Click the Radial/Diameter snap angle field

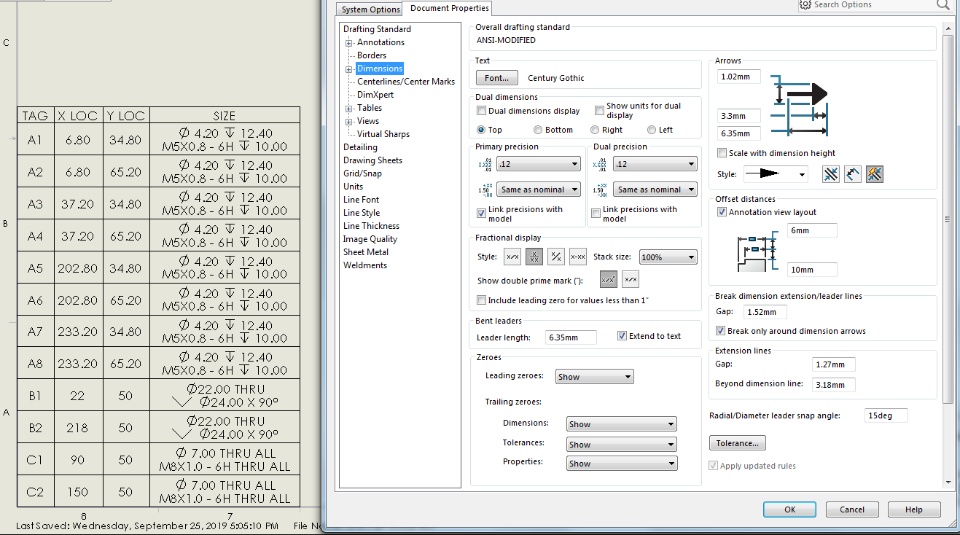pos(885,416)
